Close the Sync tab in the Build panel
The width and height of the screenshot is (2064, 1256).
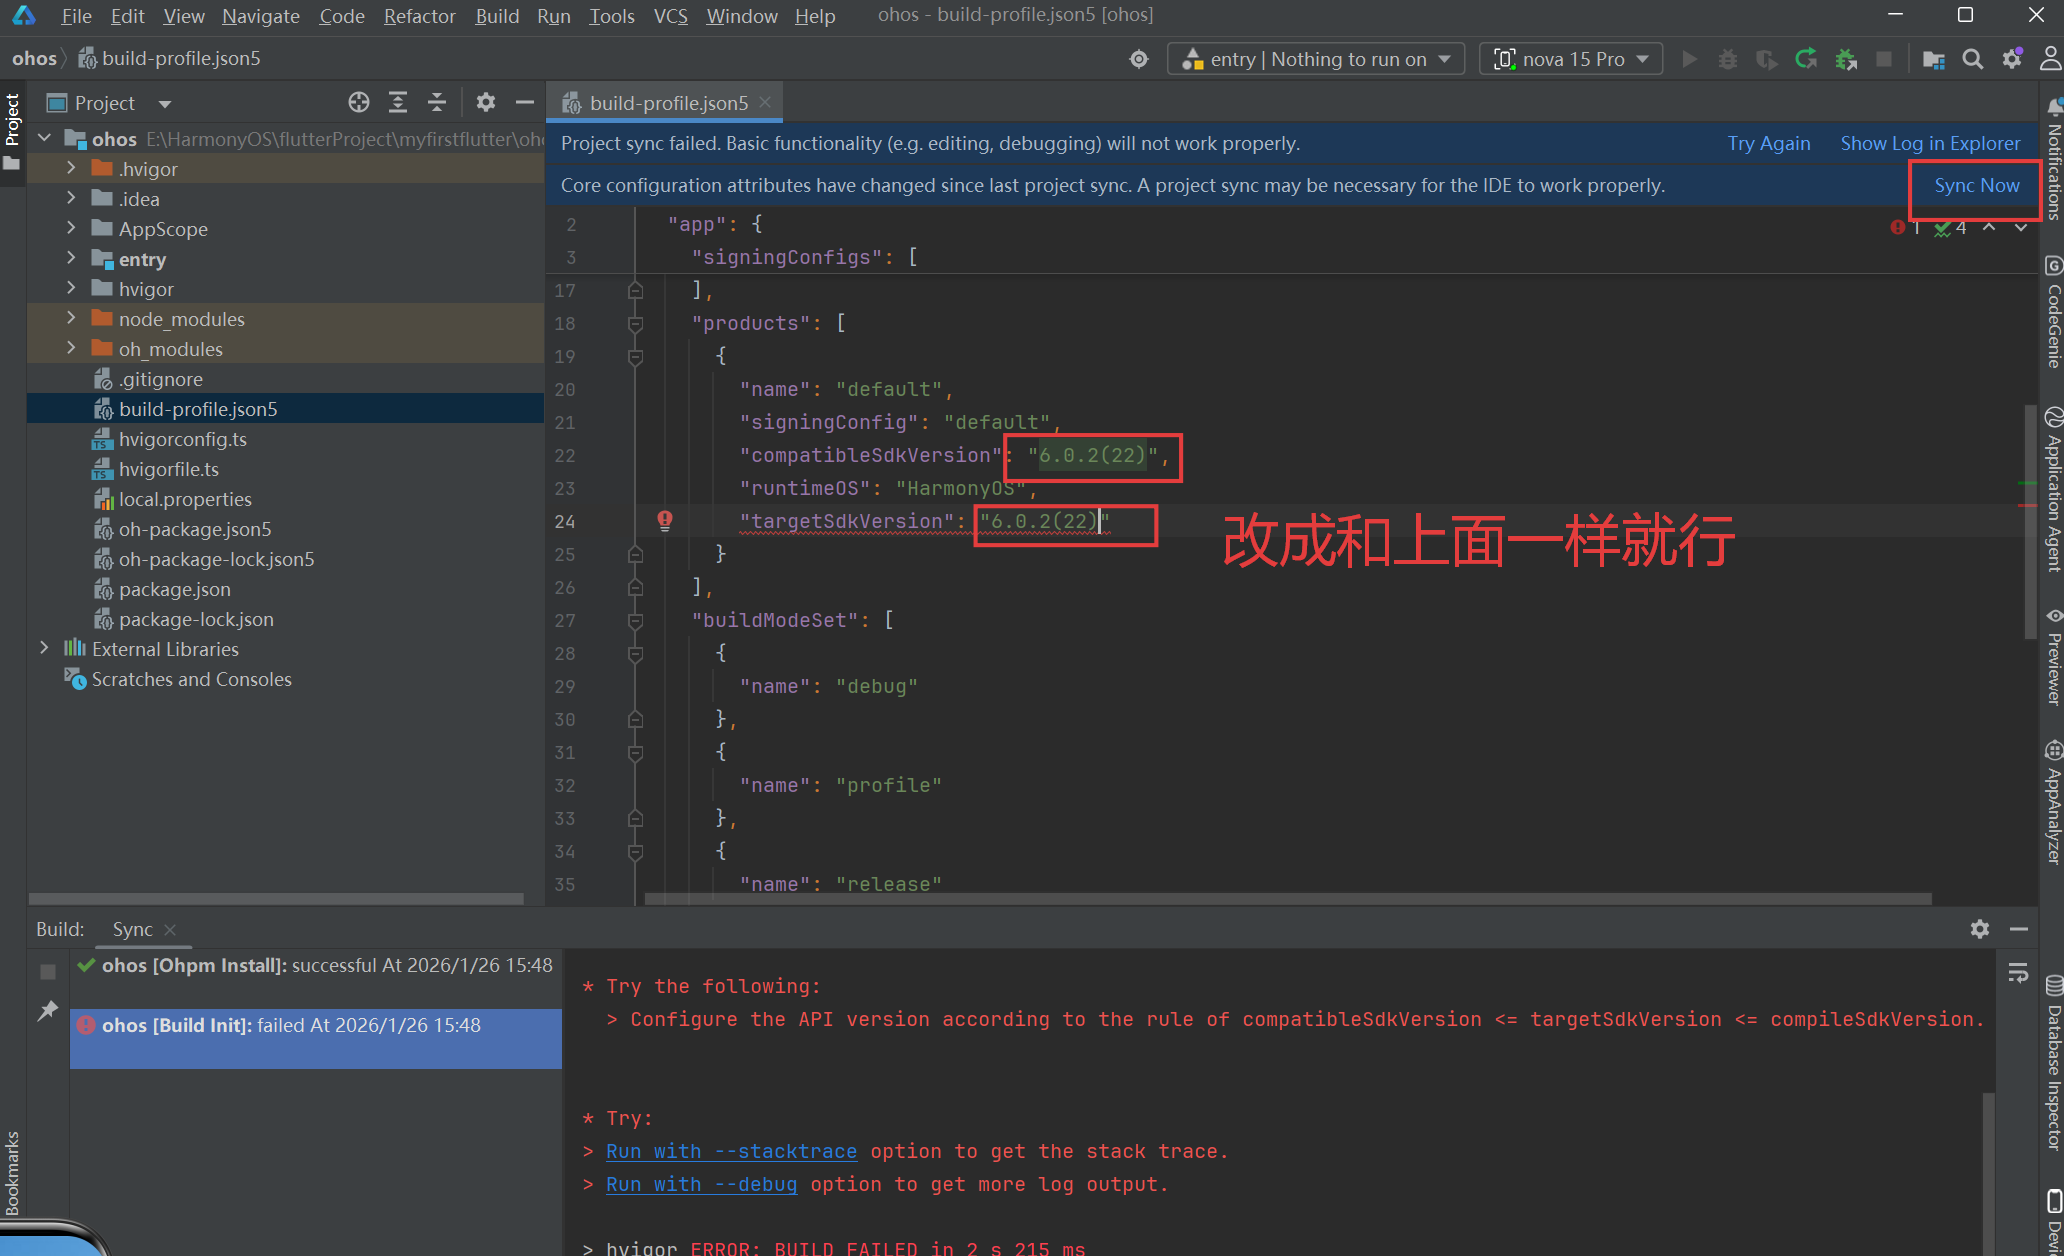click(170, 930)
